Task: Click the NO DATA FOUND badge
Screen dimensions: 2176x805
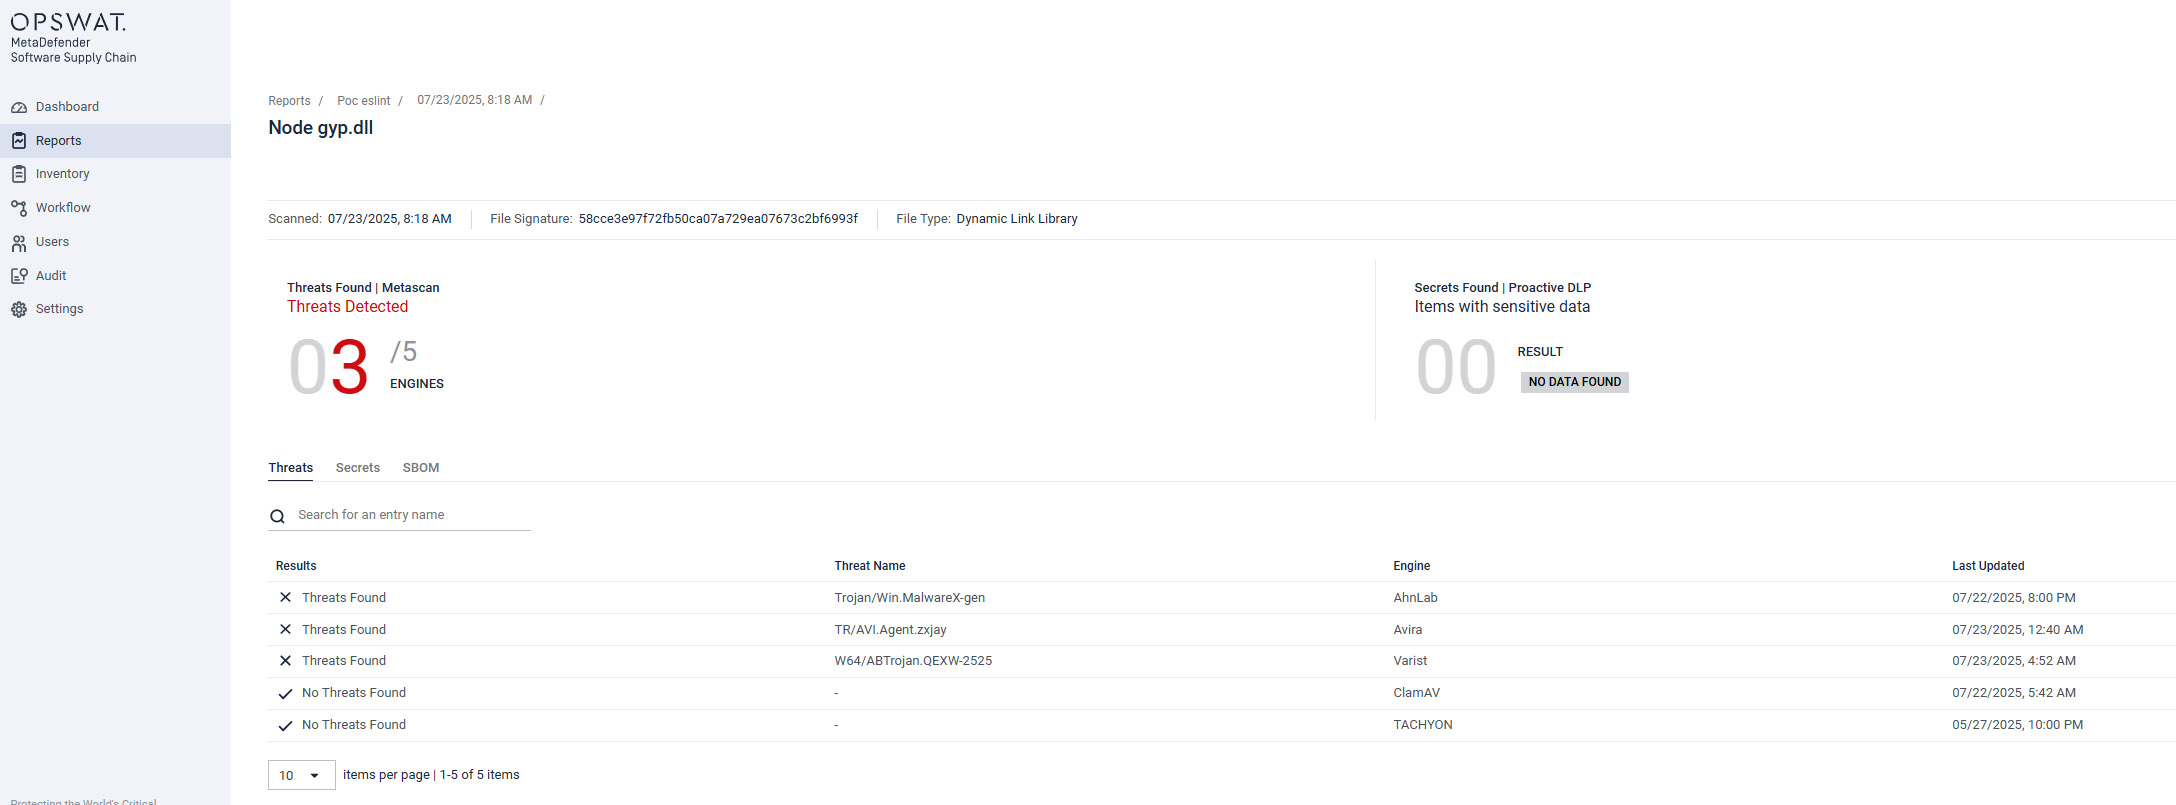Action: (1574, 382)
